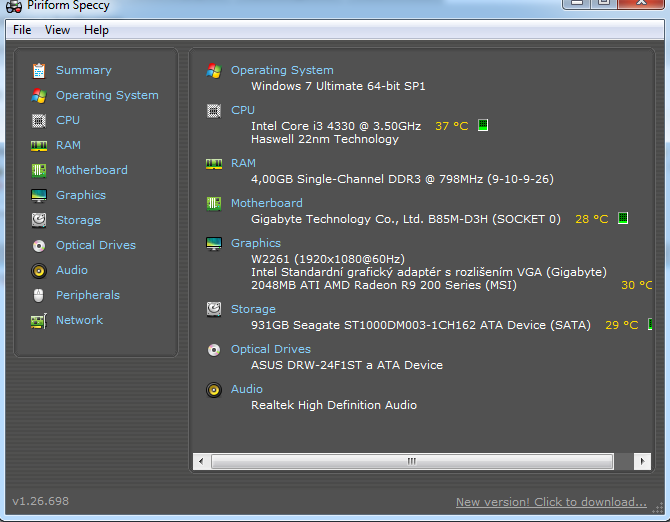670x522 pixels.
Task: Click the scrollbar left arrow
Action: tap(201, 461)
